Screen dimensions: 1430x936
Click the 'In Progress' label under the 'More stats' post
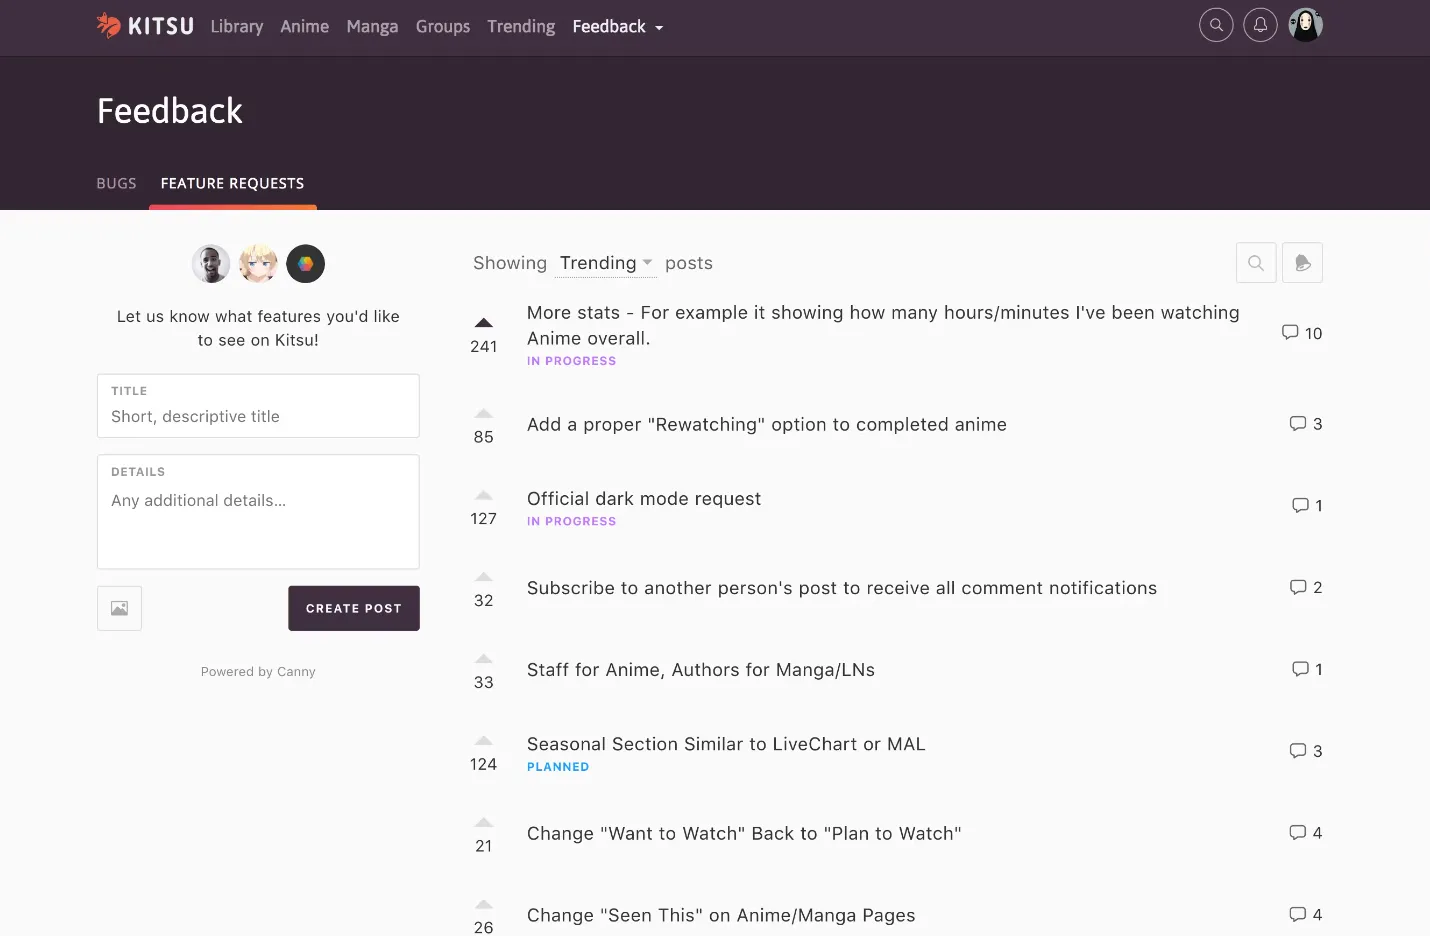coord(571,361)
